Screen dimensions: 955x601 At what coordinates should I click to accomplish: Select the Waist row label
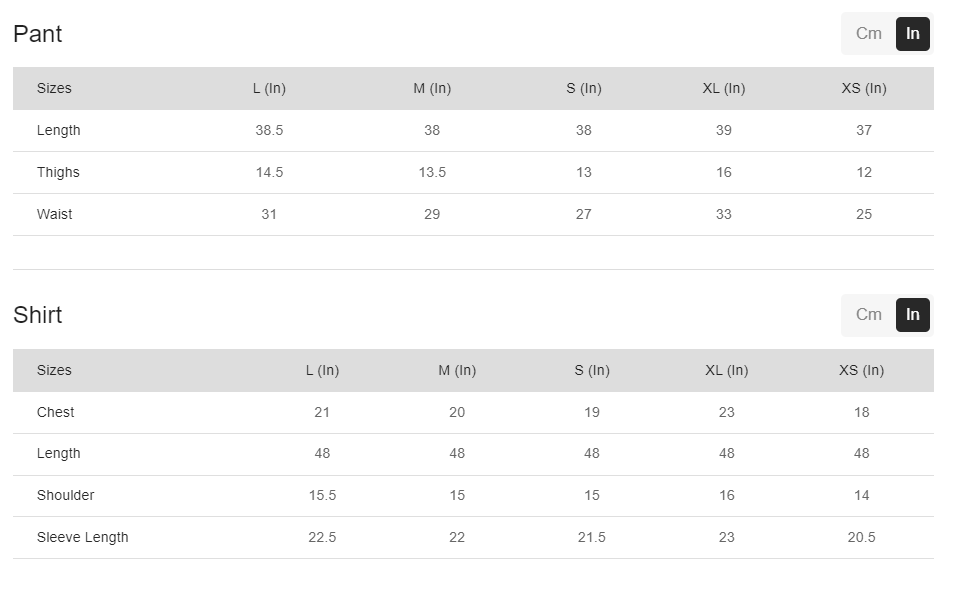(x=55, y=214)
